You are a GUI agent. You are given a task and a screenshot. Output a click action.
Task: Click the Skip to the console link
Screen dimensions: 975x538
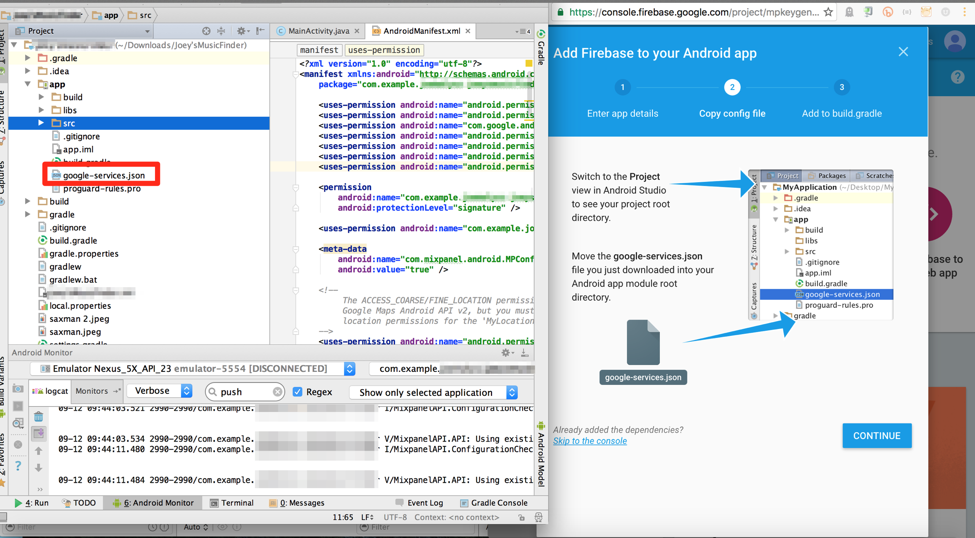[590, 441]
